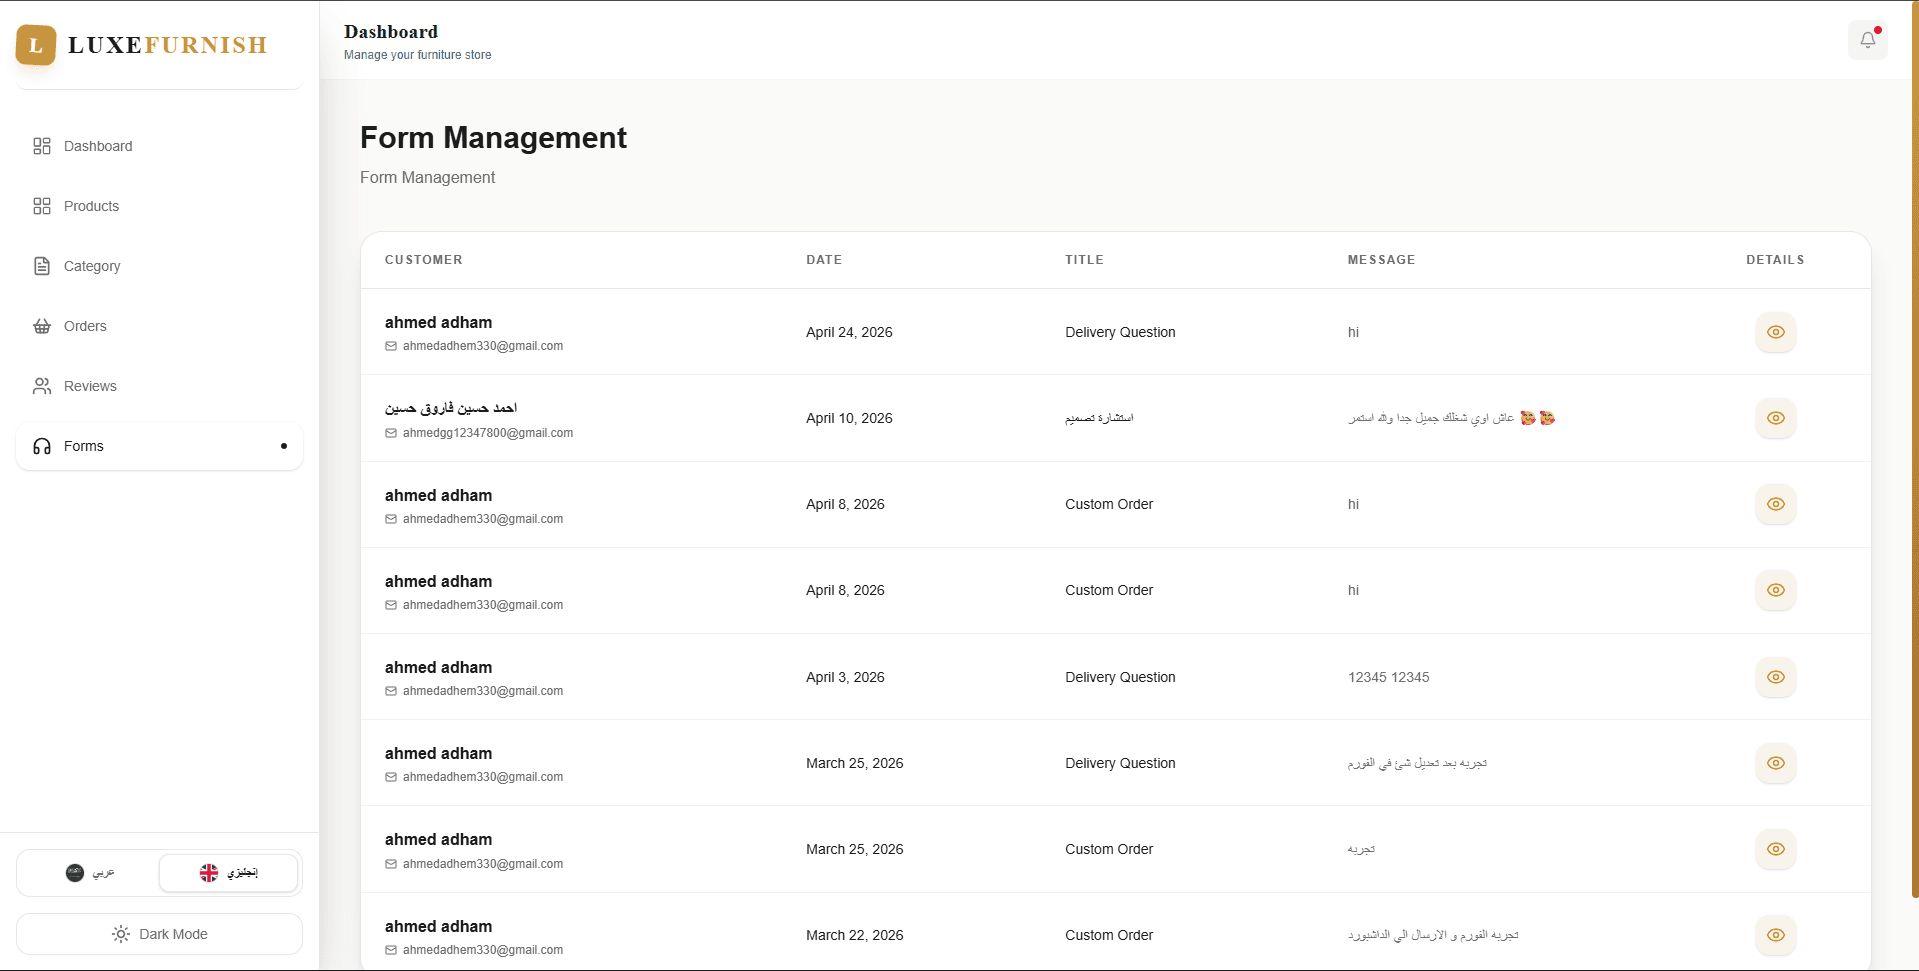Click the DATE column header
Screen dimensions: 1919x971
pos(824,260)
